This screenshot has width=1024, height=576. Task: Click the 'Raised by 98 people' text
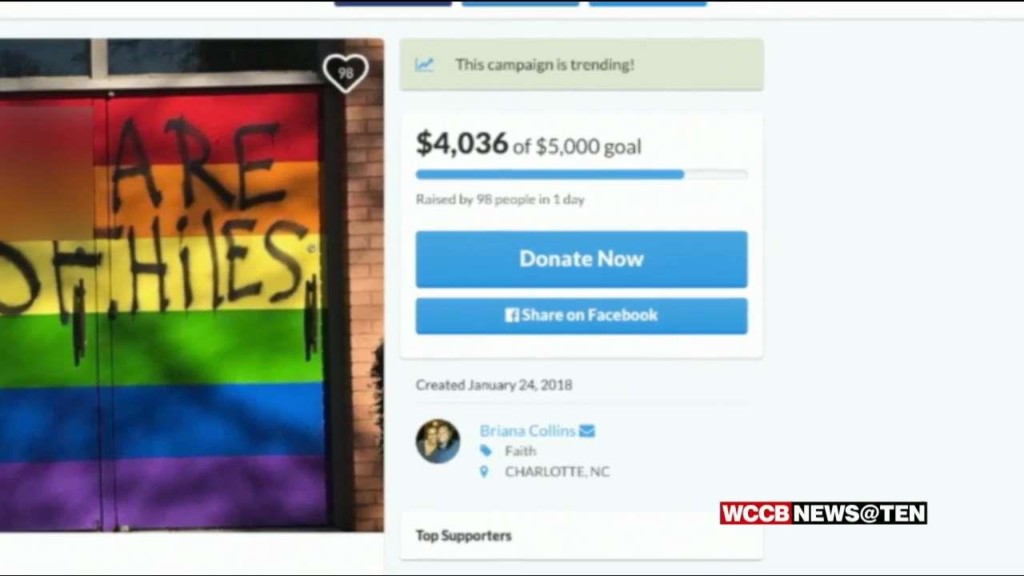[500, 200]
